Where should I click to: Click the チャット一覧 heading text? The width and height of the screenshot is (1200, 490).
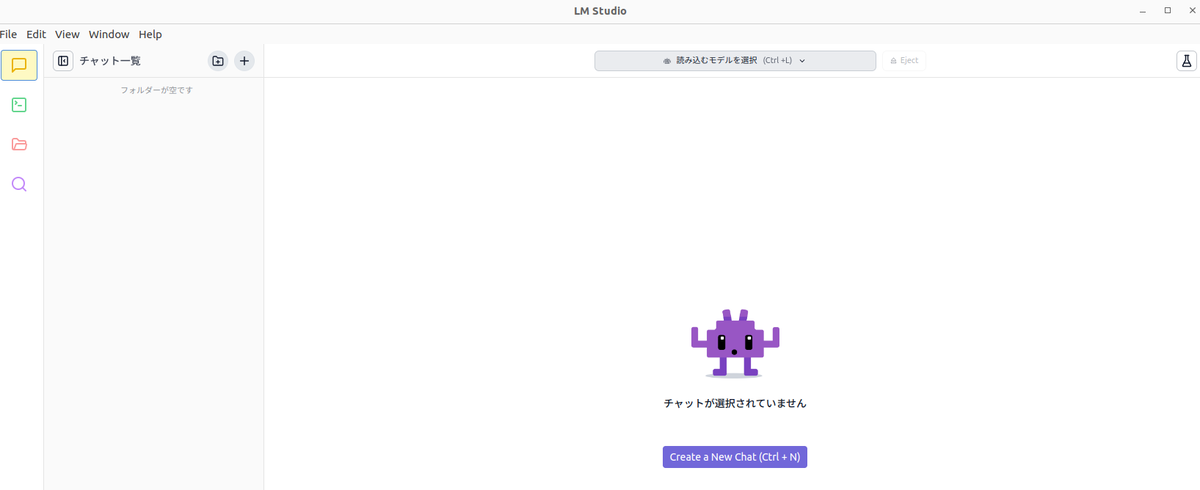[110, 61]
